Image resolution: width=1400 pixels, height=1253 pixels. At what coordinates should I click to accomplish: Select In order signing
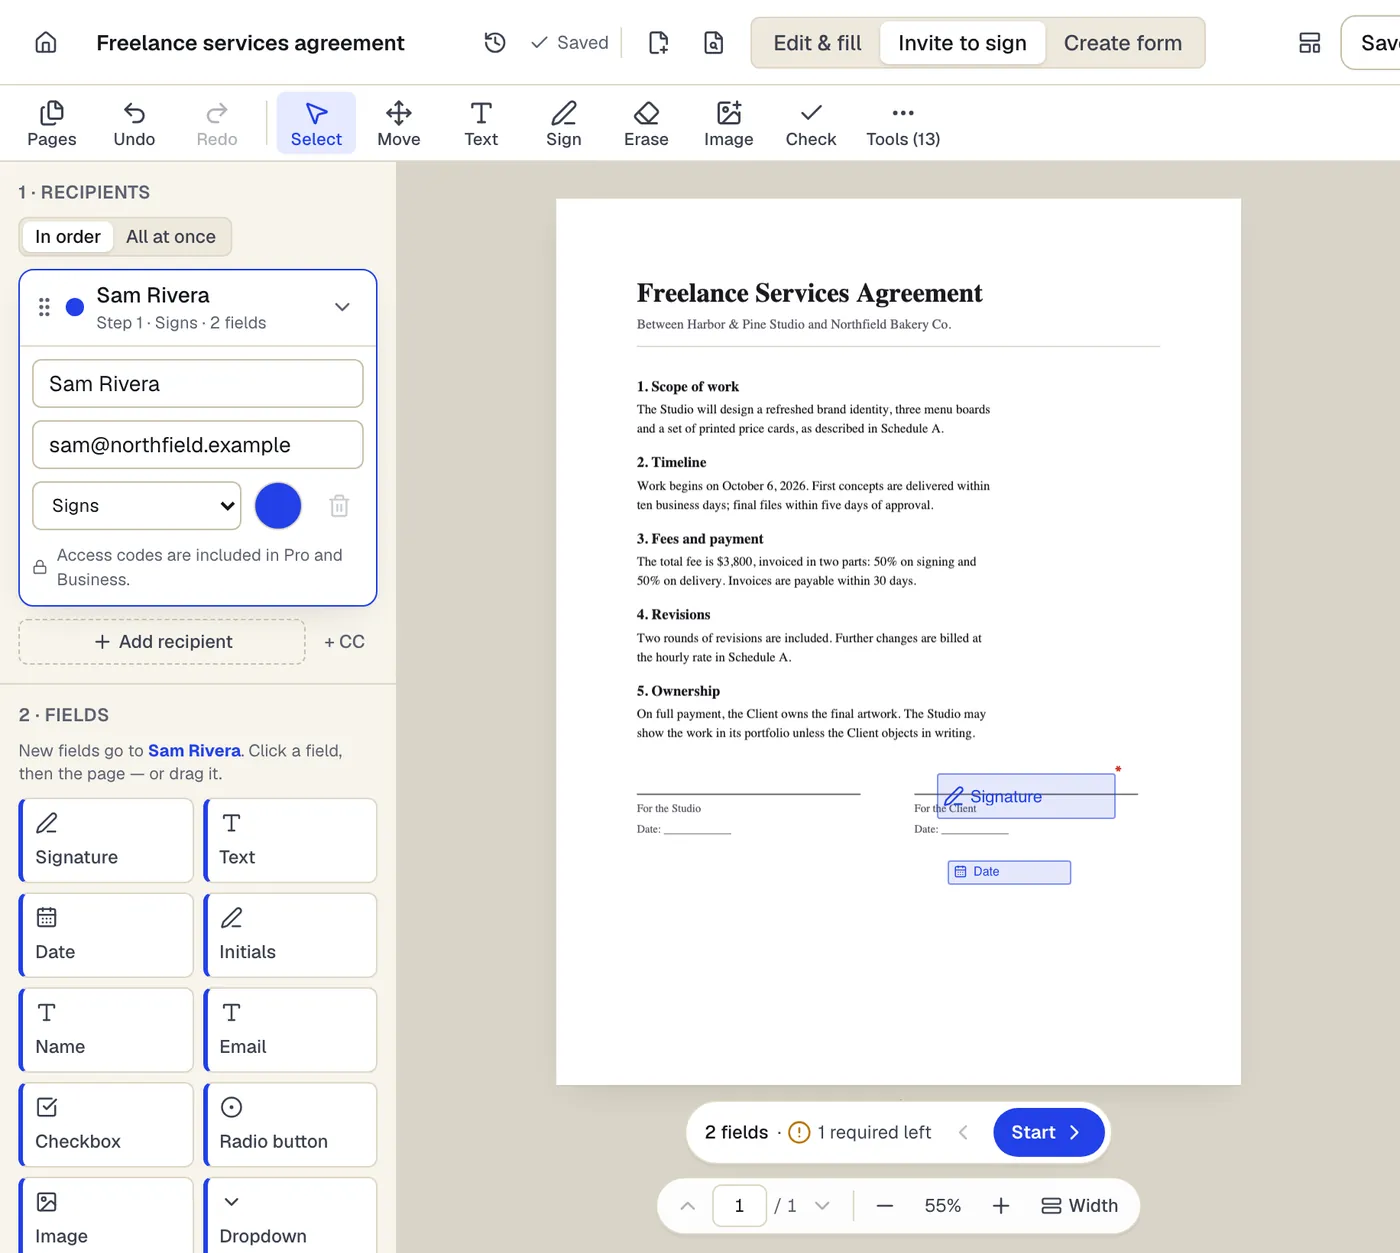[x=68, y=237]
